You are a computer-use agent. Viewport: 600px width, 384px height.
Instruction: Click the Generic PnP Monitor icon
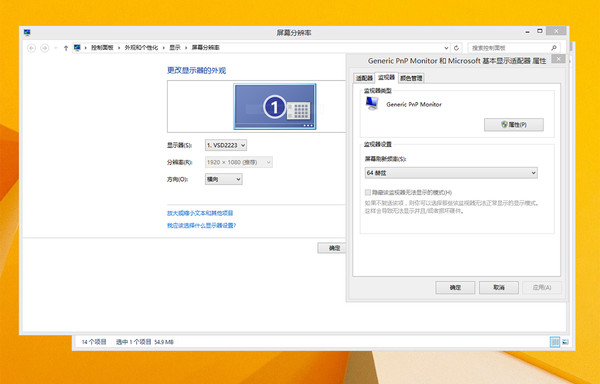[x=371, y=103]
